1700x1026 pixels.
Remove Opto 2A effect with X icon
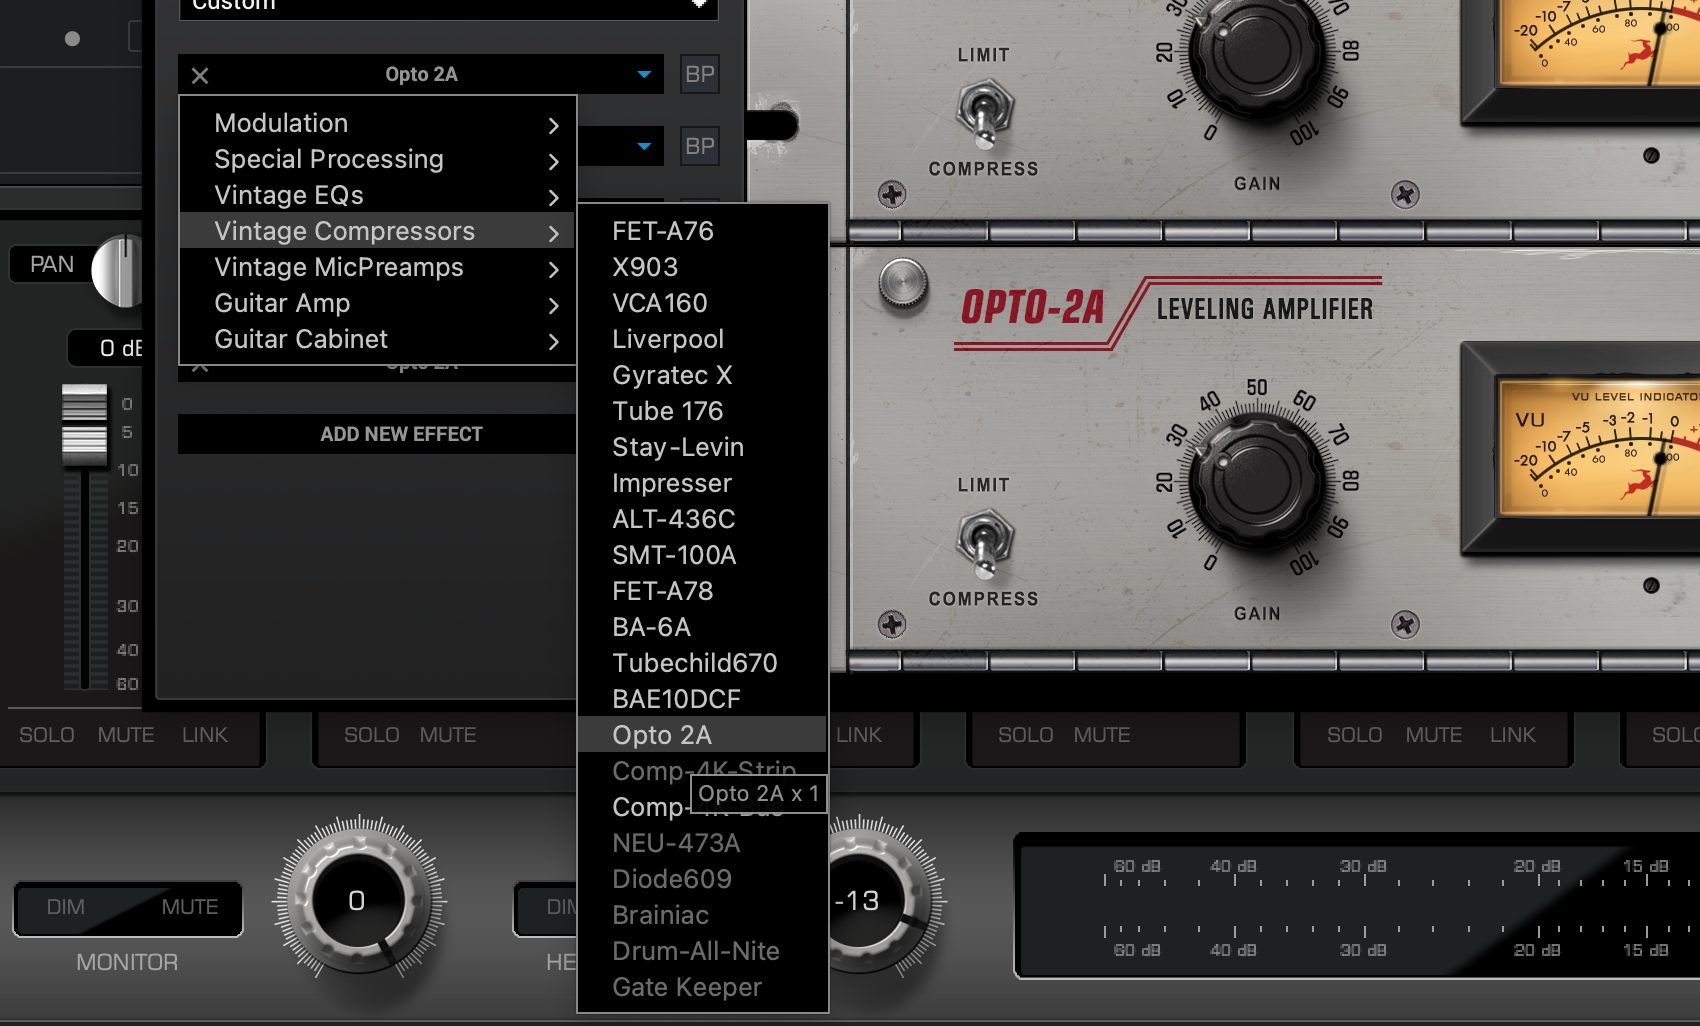(x=200, y=75)
